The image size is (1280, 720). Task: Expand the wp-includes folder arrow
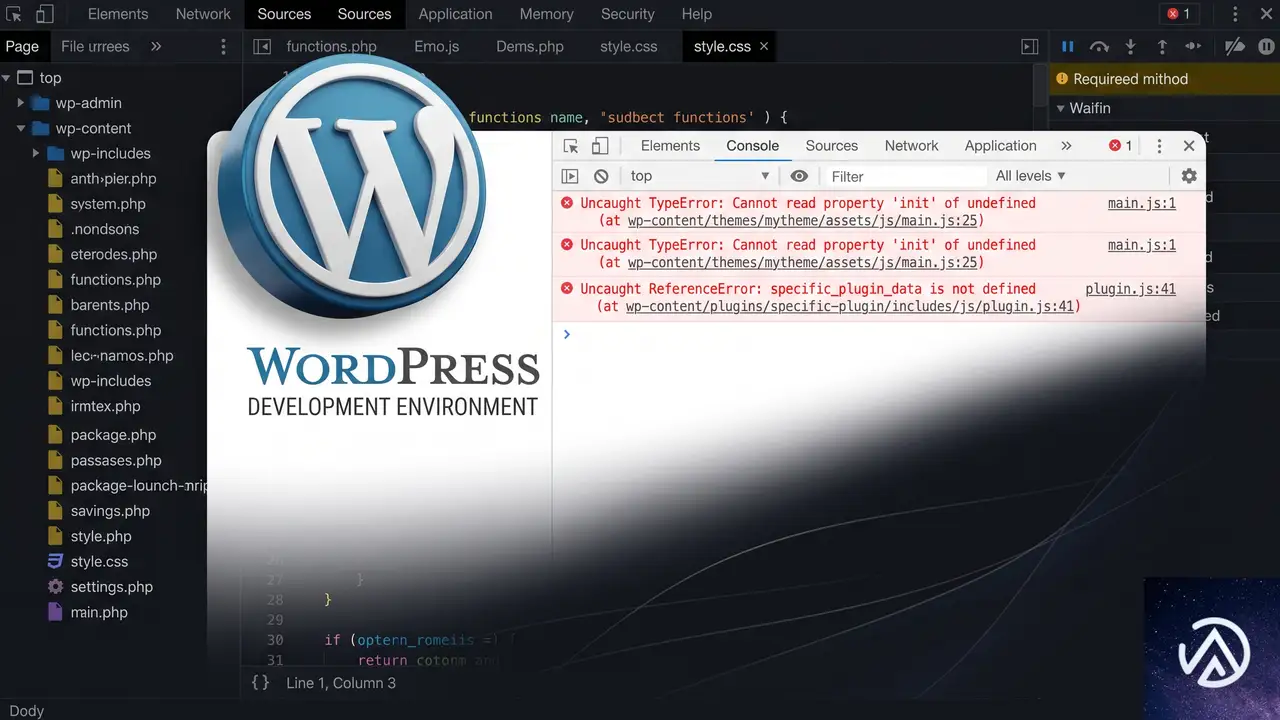point(36,153)
